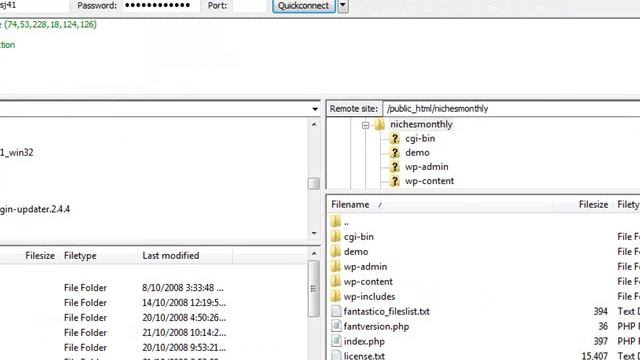Select the demo folder icon in file list
640x360 pixels.
336,252
